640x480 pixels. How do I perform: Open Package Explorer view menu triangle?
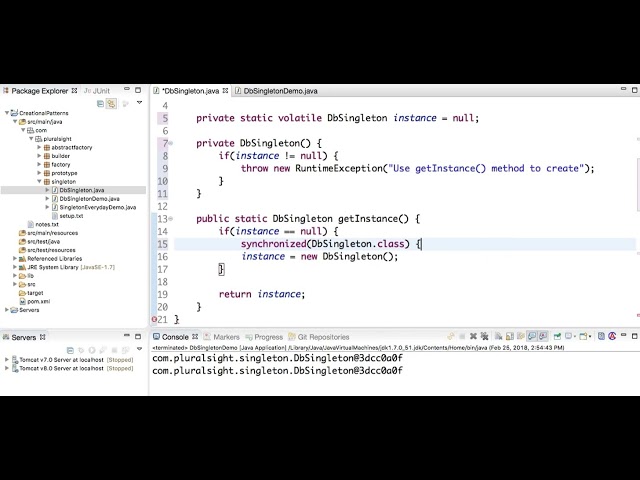(139, 102)
